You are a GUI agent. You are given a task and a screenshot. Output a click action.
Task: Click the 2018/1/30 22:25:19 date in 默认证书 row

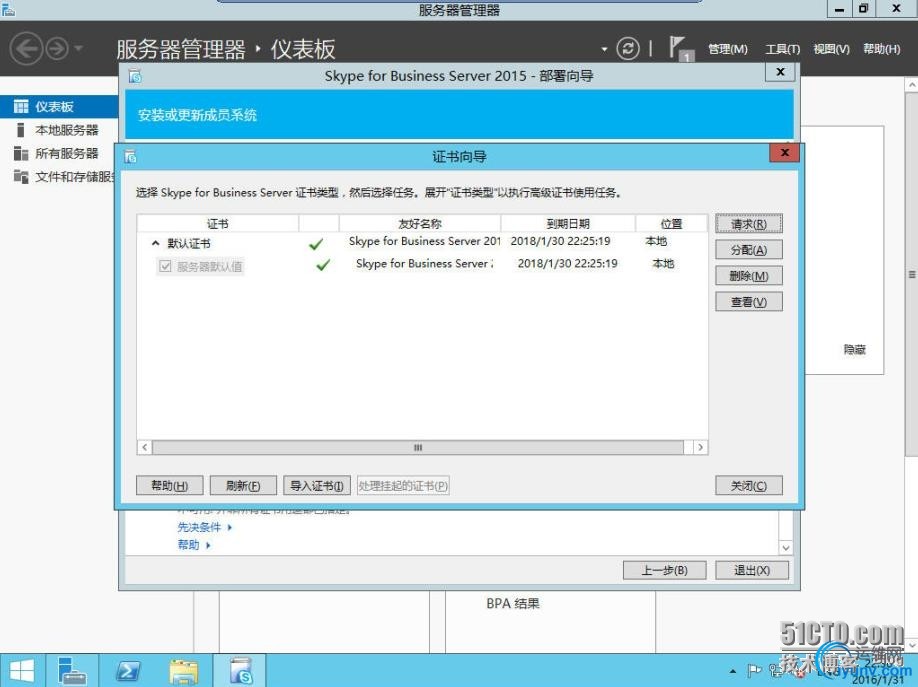[x=560, y=241]
